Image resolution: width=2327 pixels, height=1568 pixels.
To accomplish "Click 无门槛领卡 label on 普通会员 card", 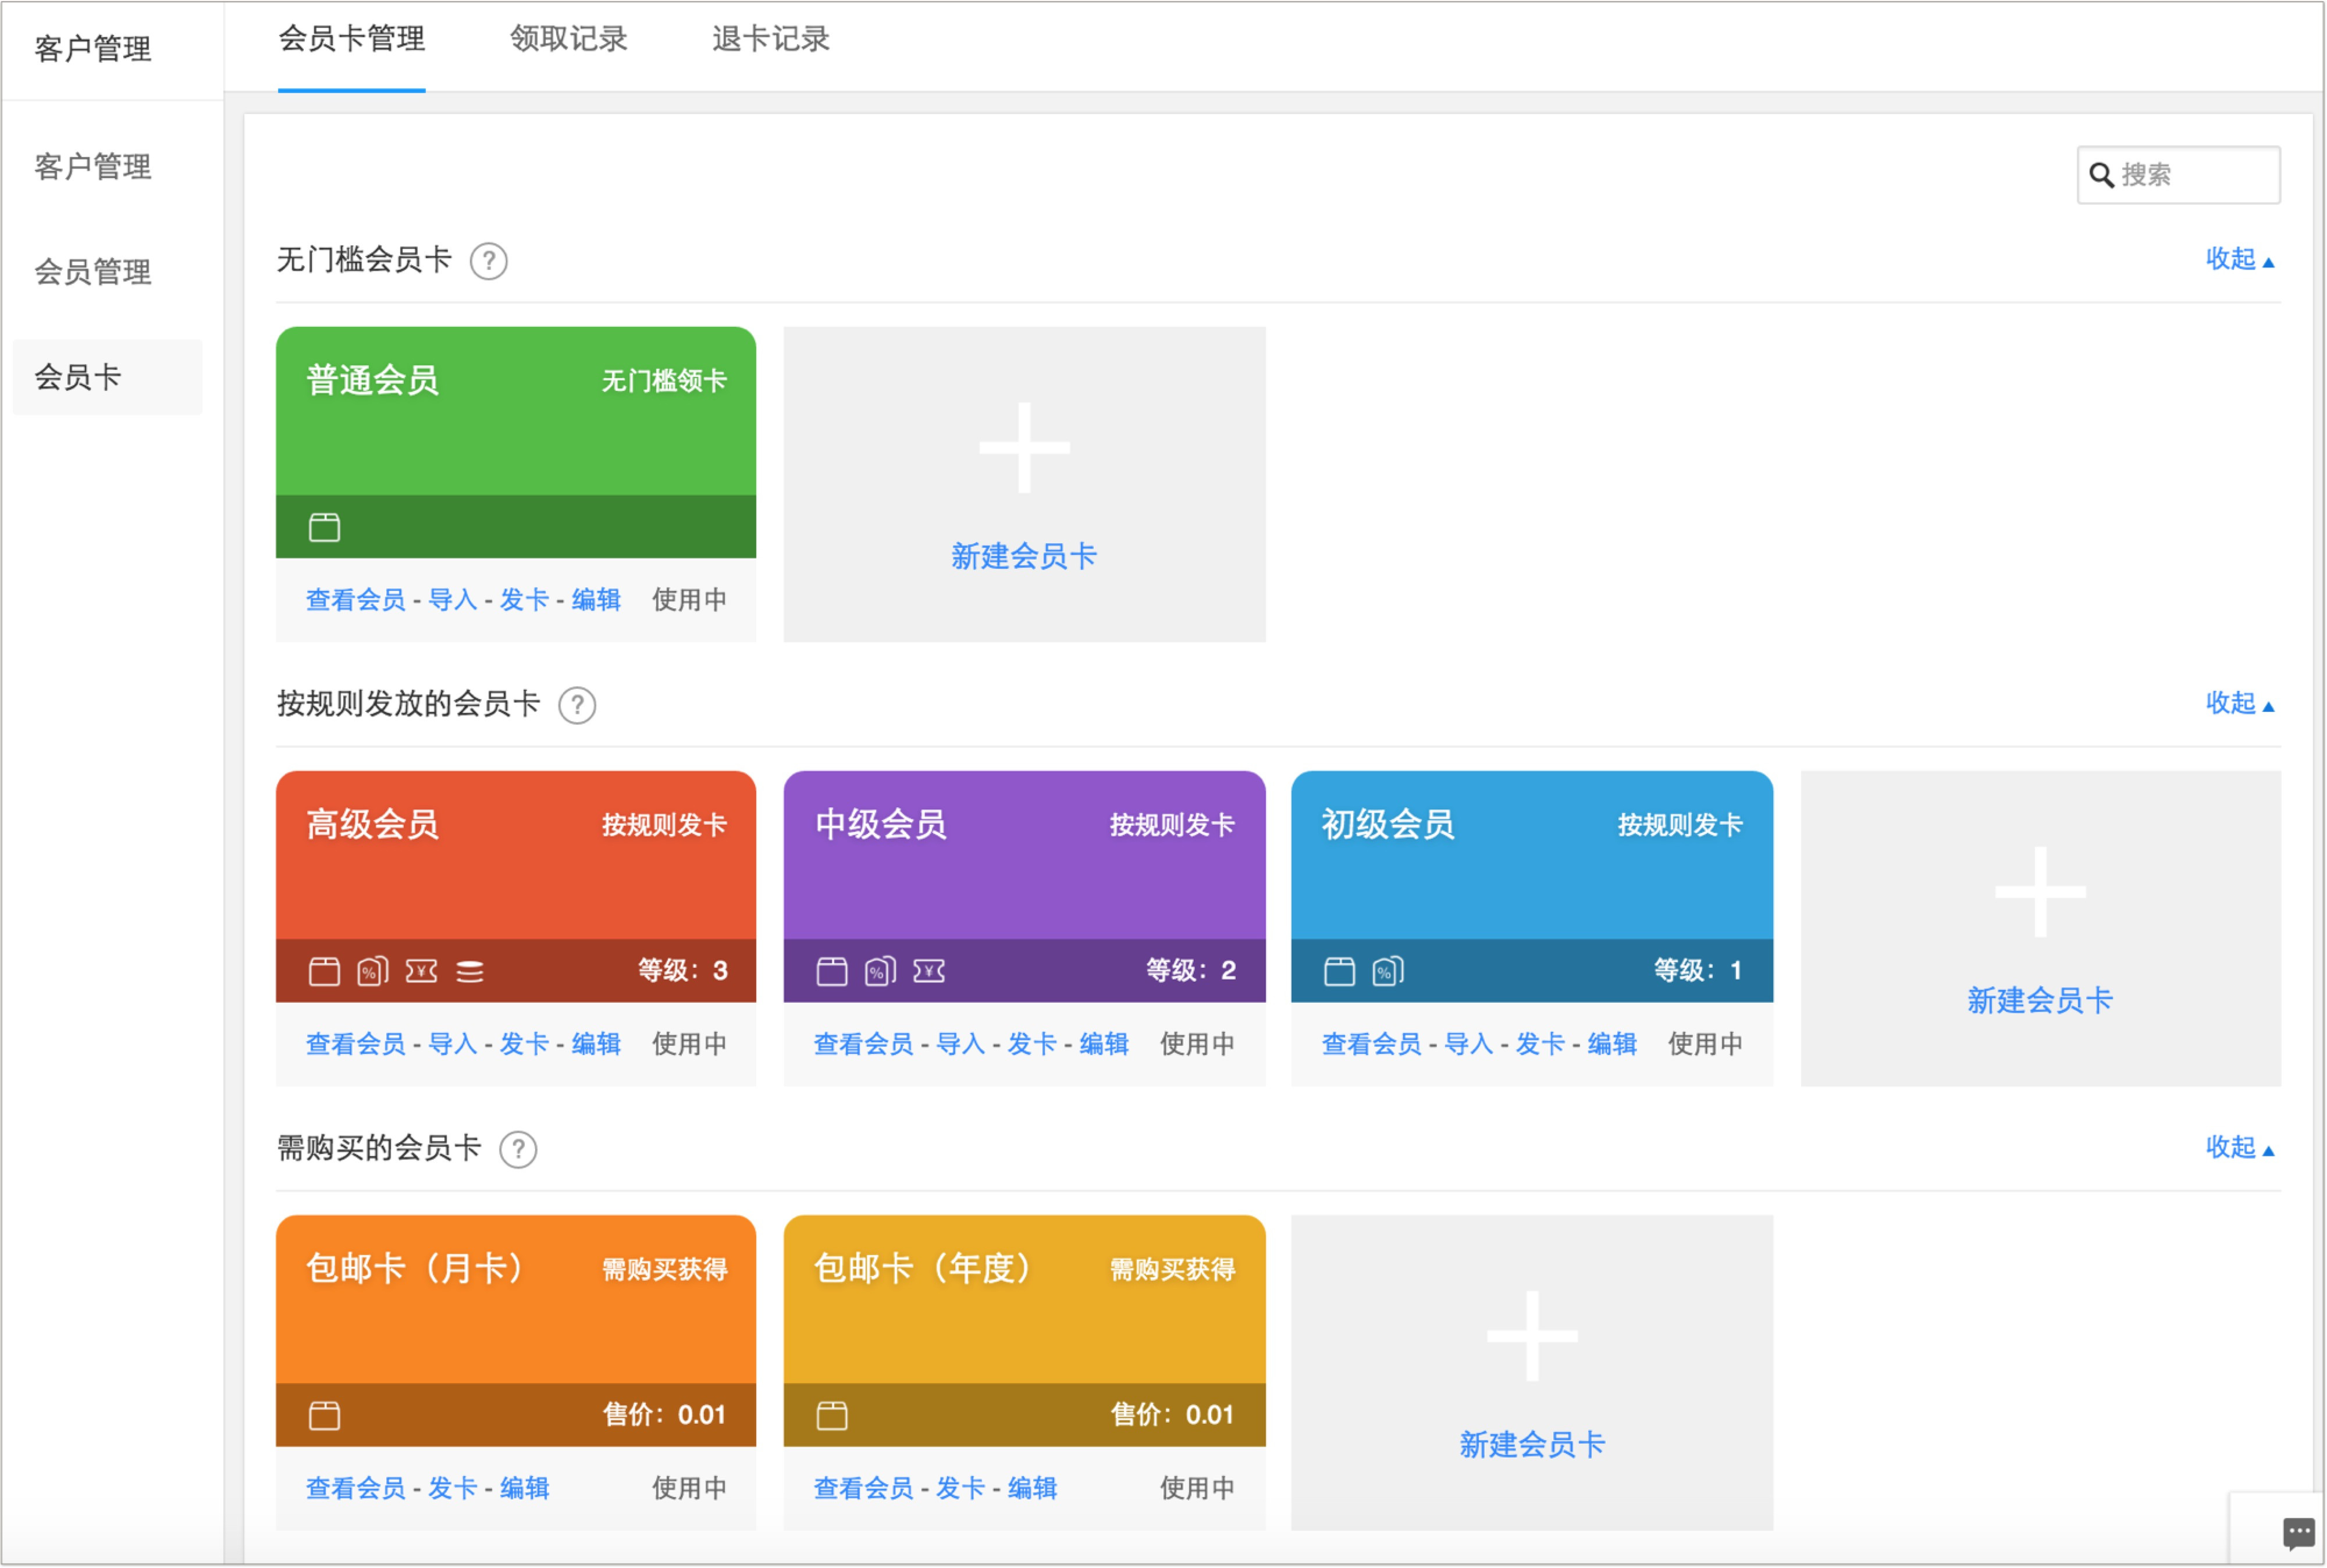I will click(x=664, y=381).
